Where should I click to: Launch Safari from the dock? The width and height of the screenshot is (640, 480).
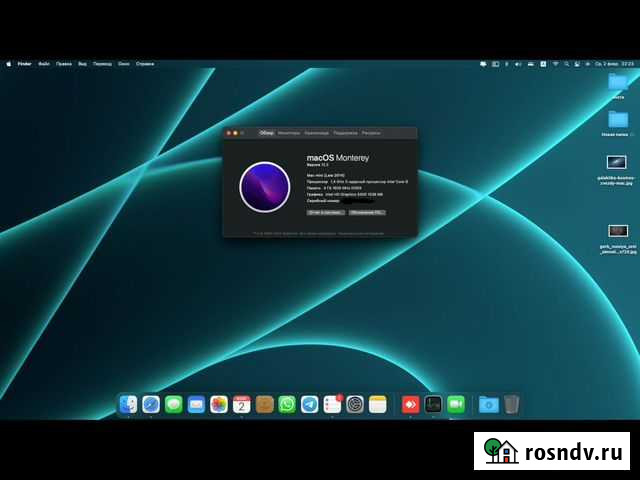click(151, 404)
